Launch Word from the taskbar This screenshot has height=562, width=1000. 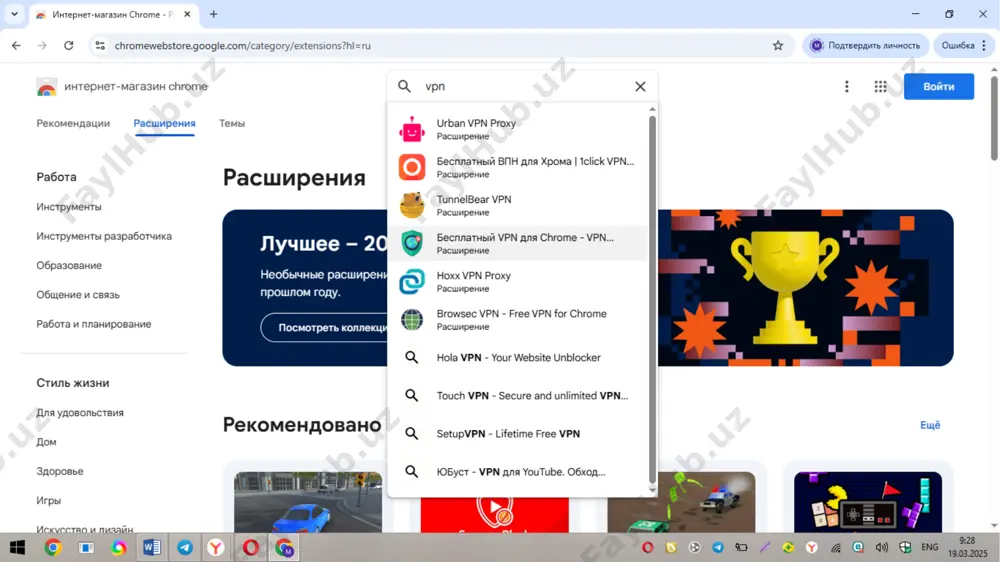[152, 547]
